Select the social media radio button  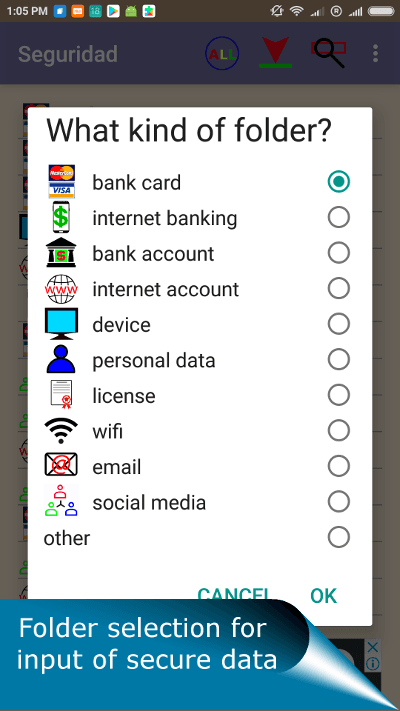click(x=339, y=502)
